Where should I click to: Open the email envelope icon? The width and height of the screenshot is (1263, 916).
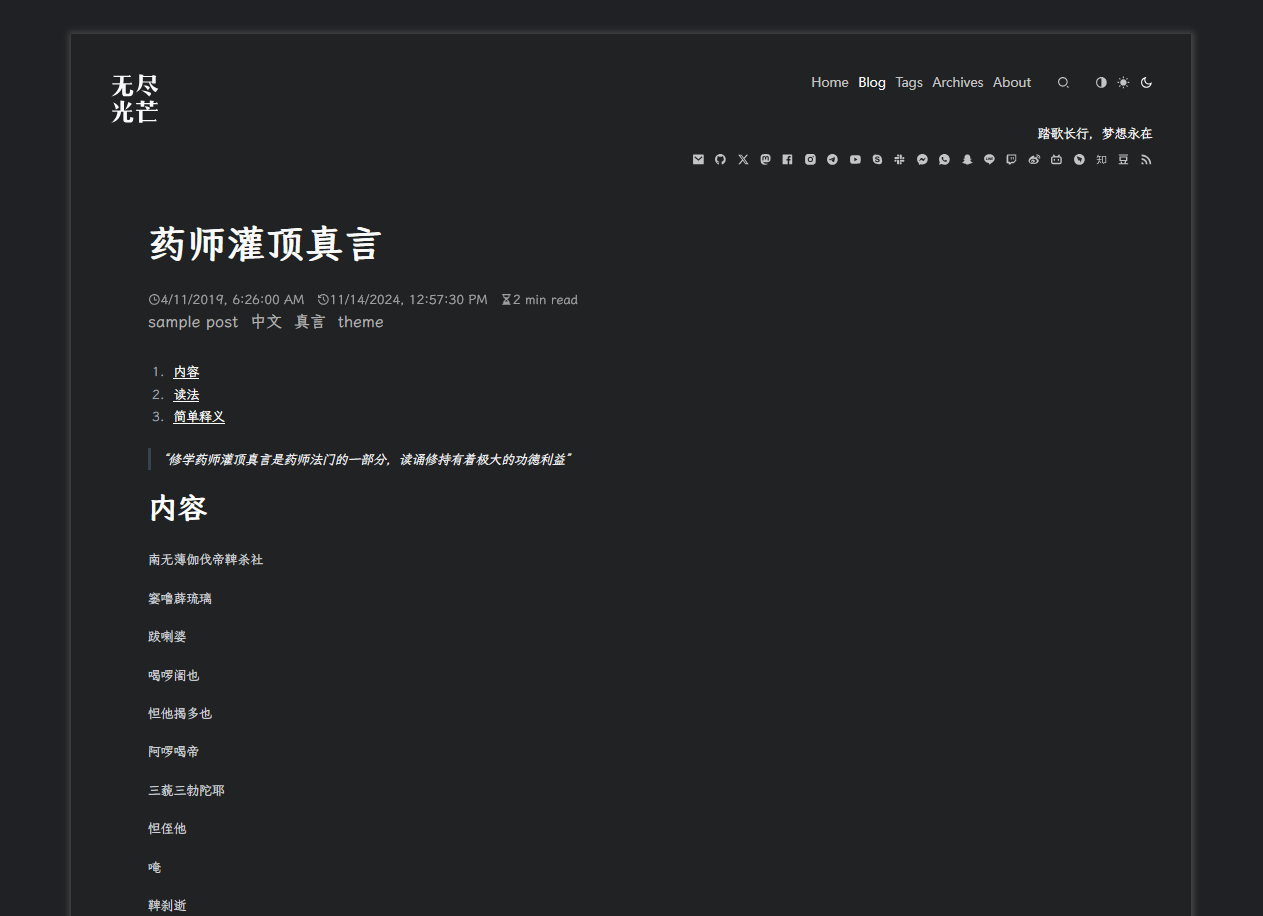click(698, 160)
